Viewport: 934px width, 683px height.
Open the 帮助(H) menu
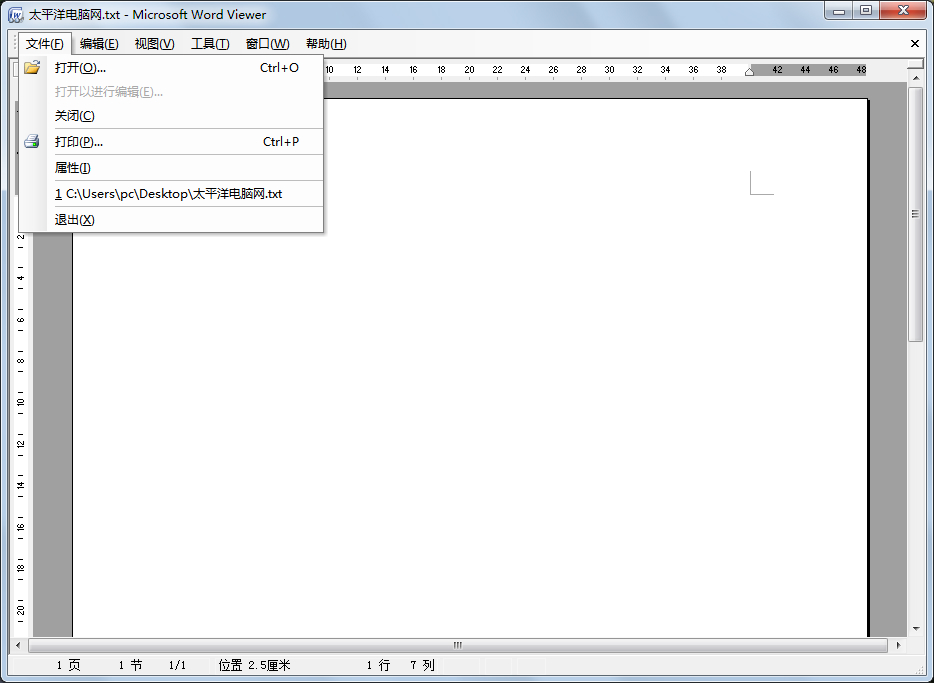point(326,43)
